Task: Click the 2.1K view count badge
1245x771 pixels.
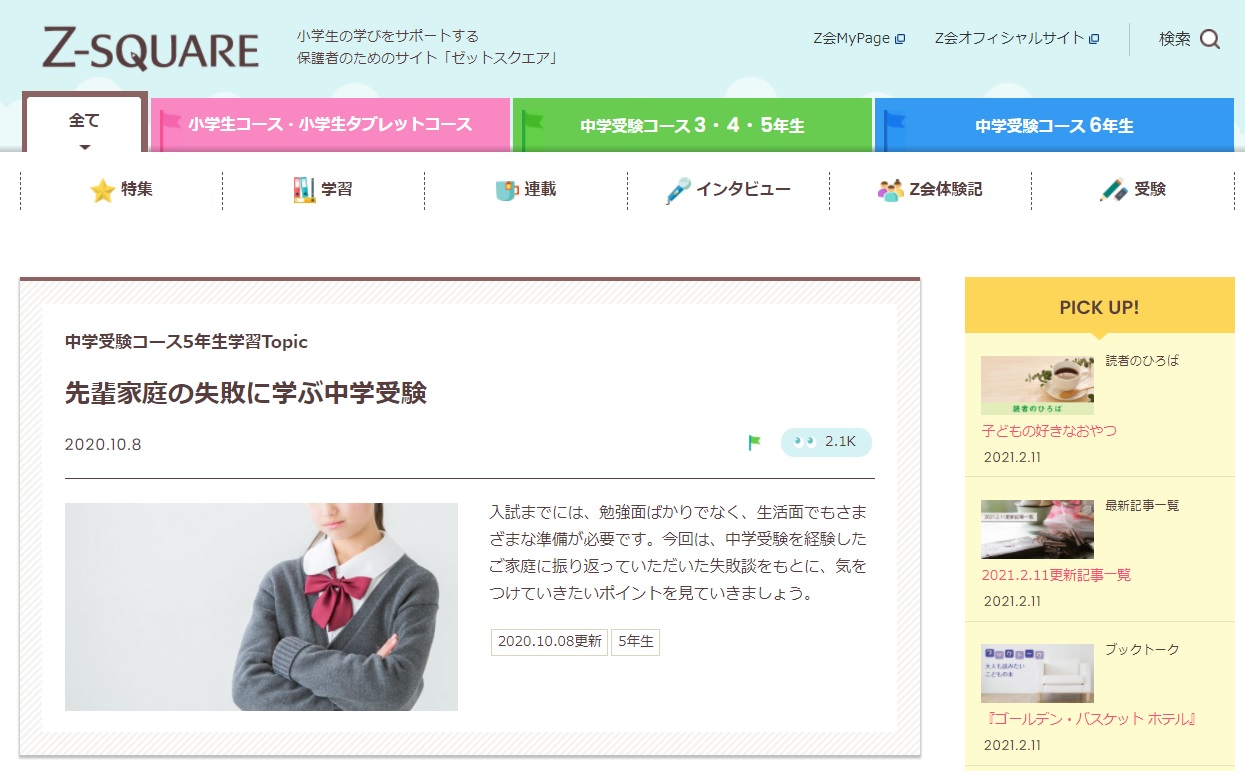Action: click(x=826, y=442)
